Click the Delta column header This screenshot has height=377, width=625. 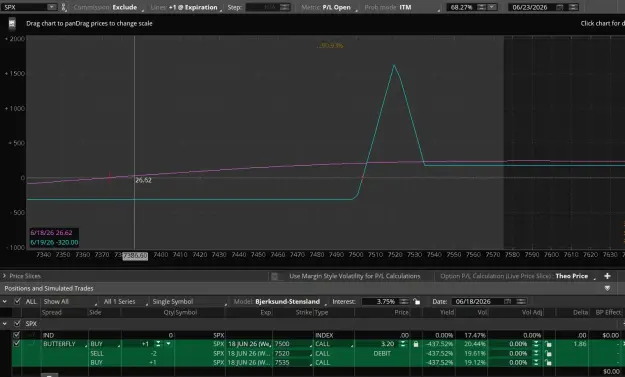point(581,312)
